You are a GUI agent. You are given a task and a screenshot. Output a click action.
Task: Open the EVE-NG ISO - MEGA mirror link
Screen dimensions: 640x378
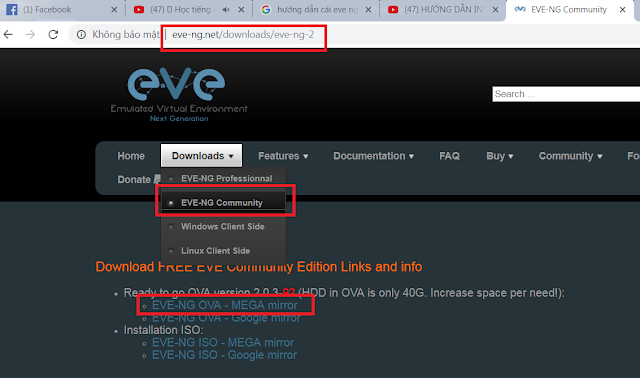223,342
